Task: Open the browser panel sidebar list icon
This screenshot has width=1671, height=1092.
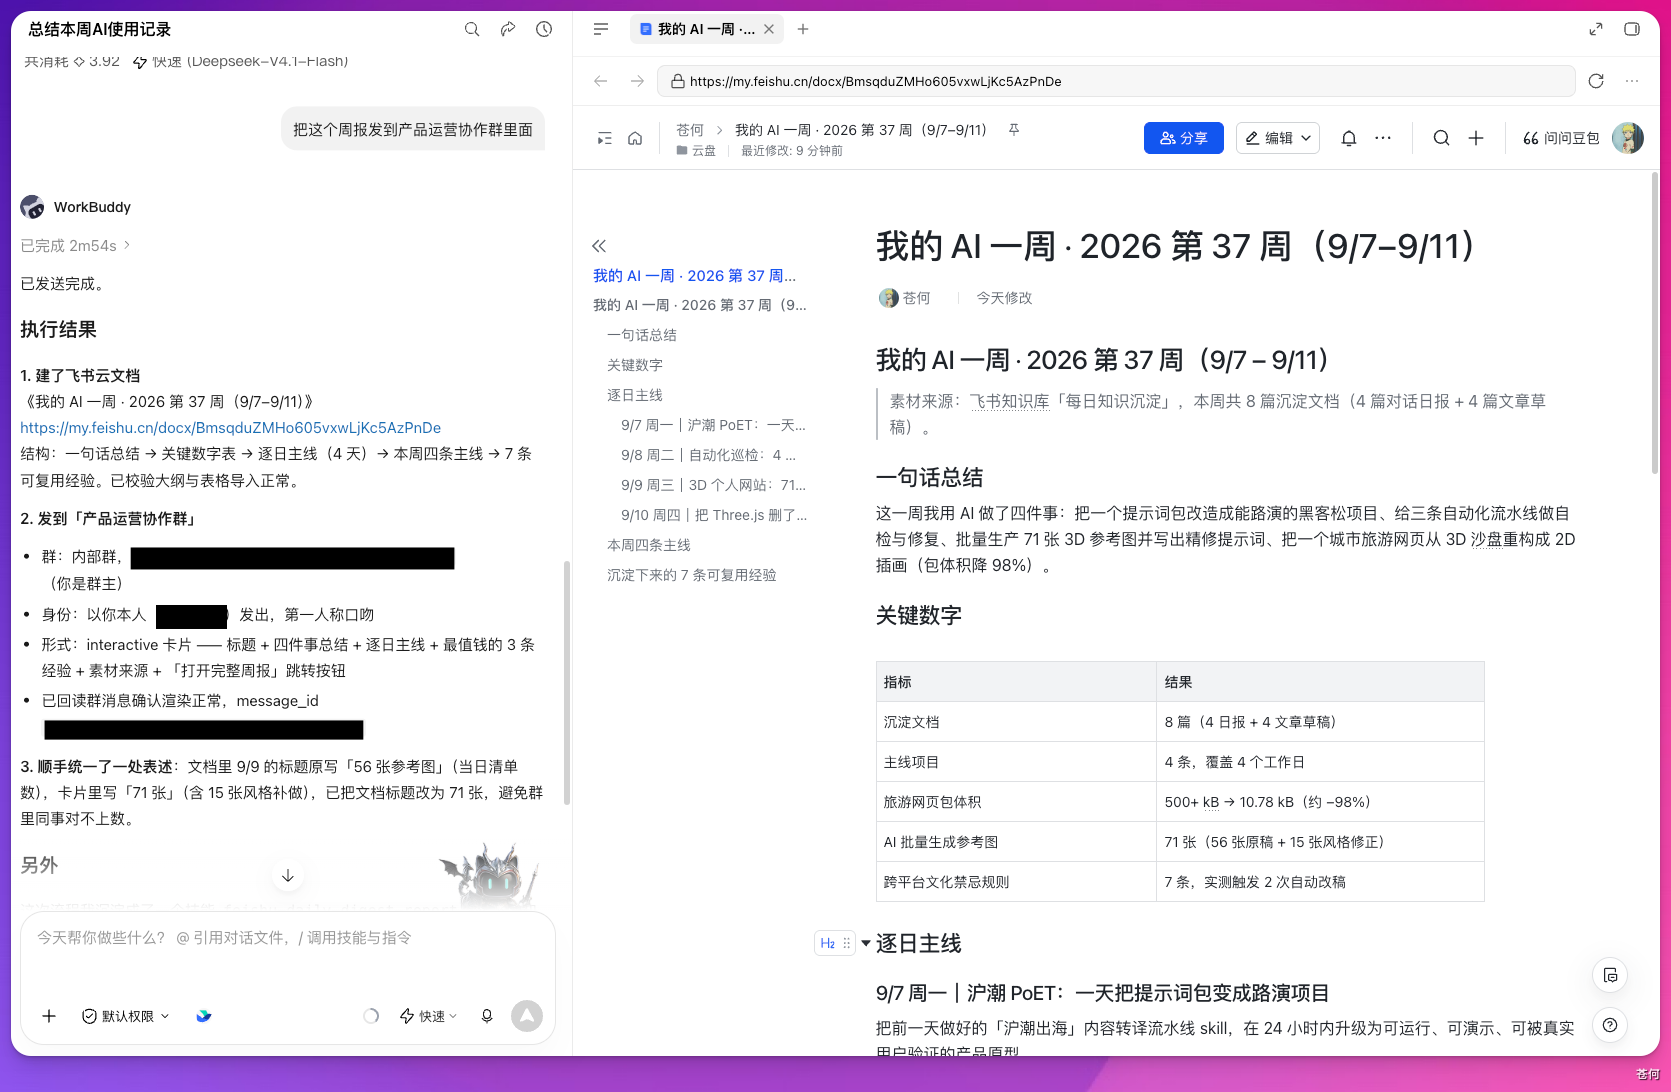Action: pos(601,29)
